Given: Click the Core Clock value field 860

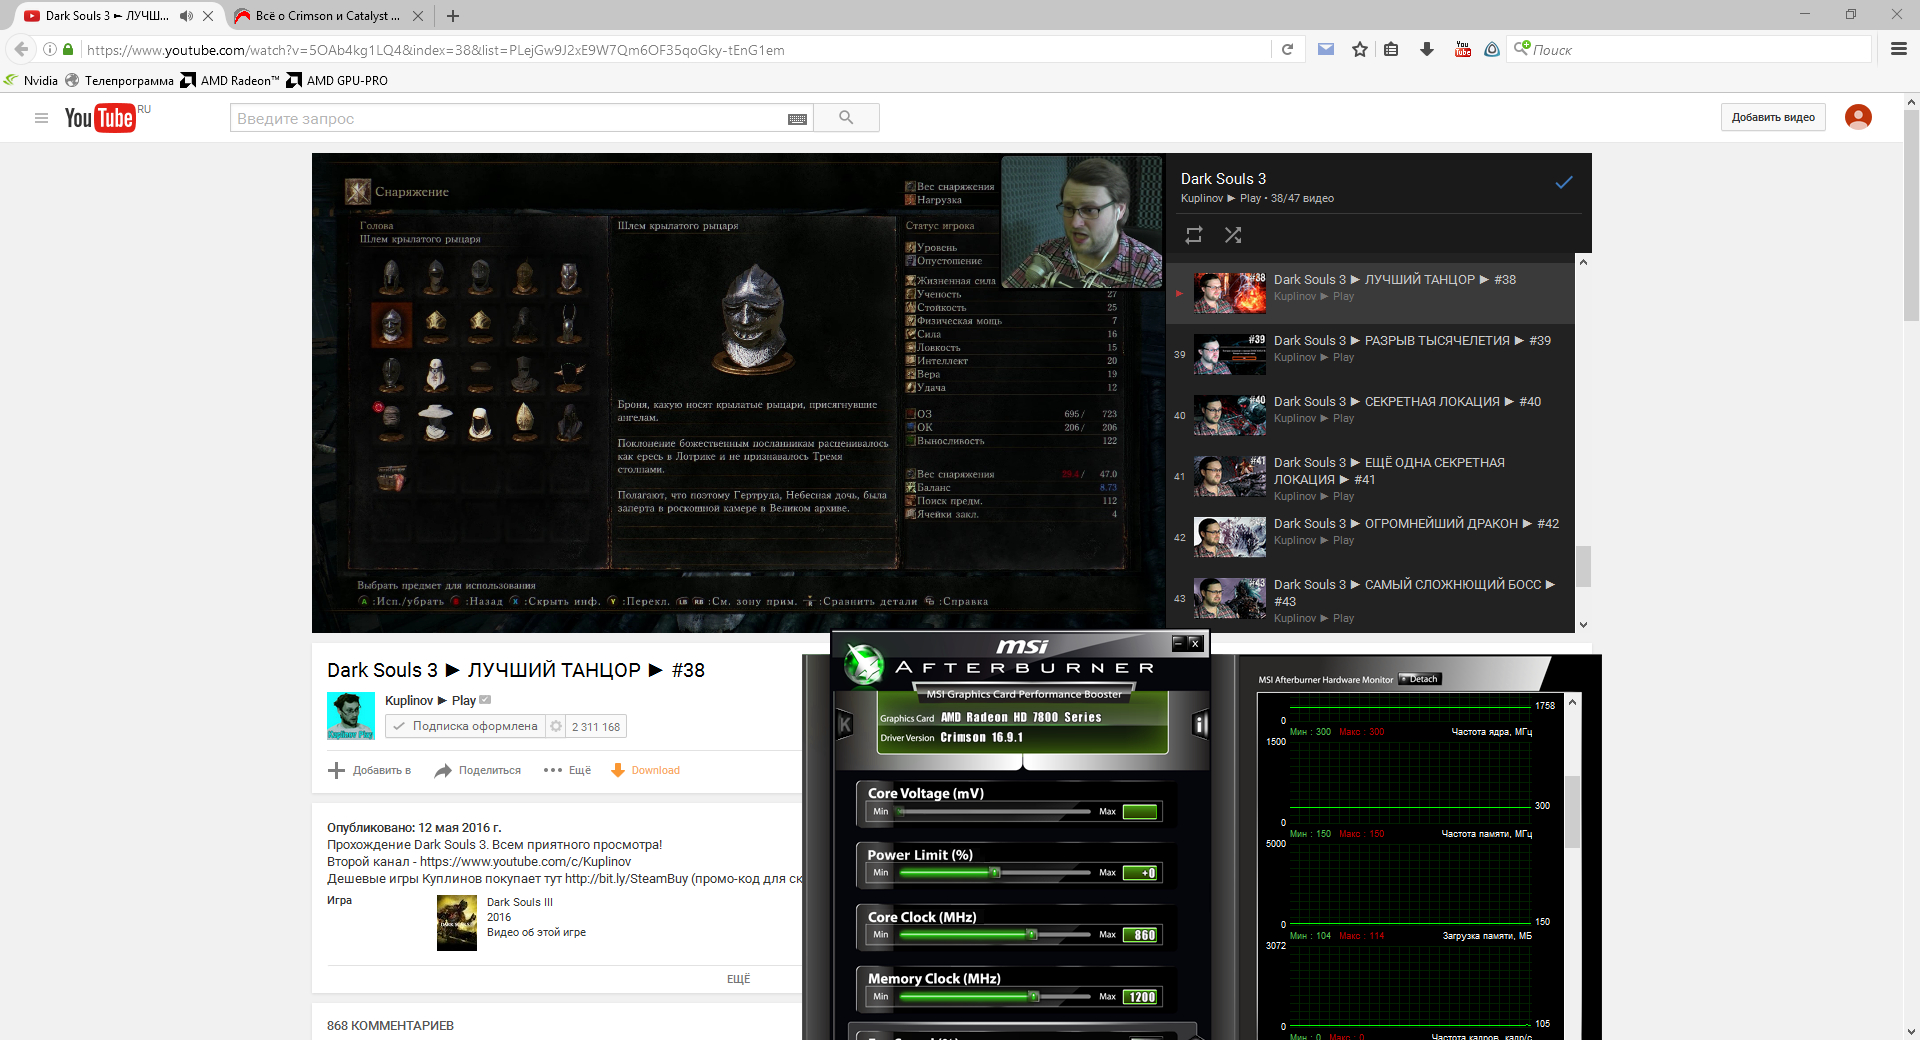Looking at the screenshot, I should point(1140,935).
